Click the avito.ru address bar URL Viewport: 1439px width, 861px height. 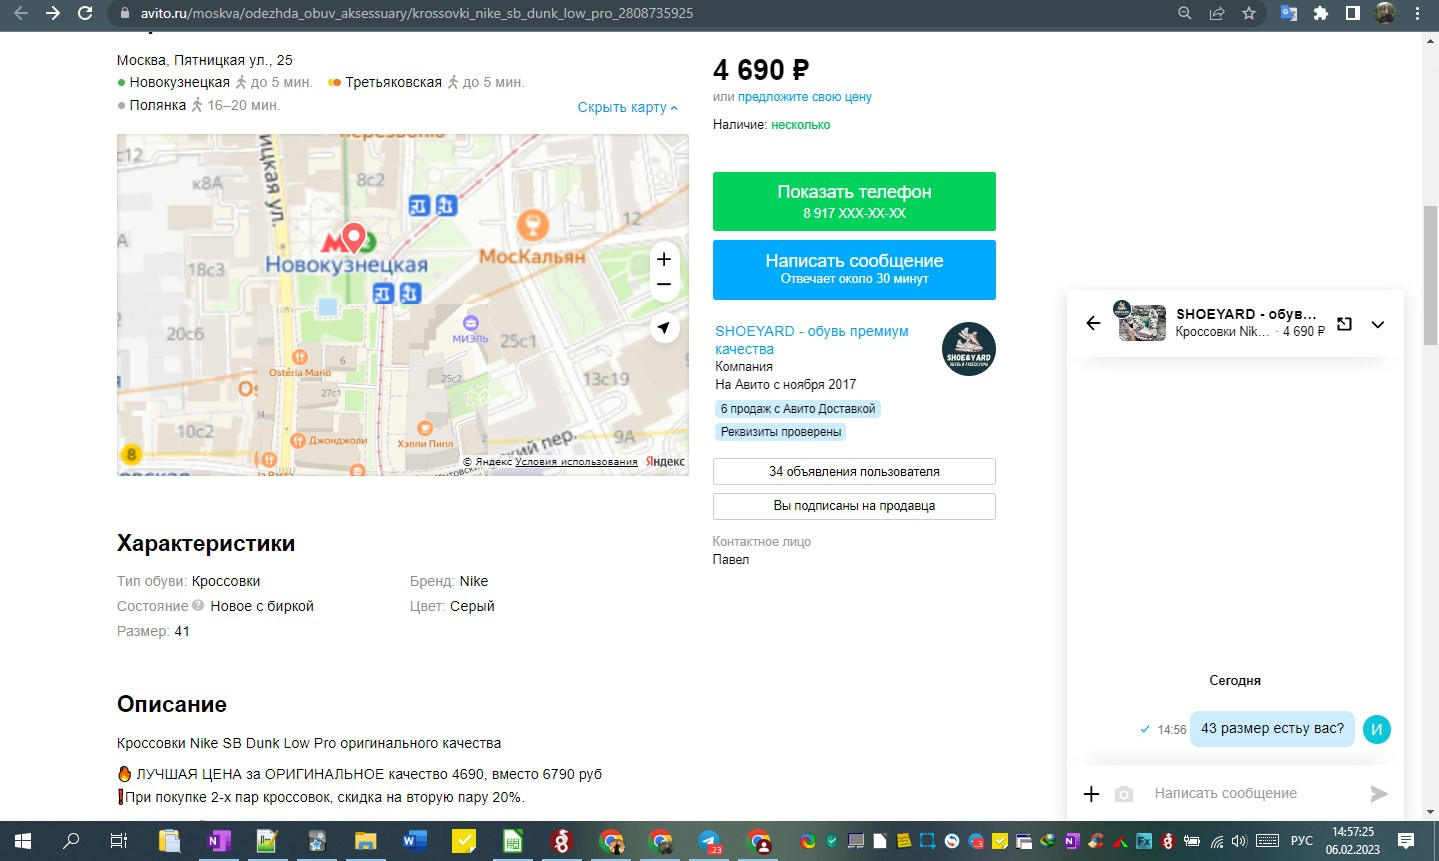(x=417, y=13)
